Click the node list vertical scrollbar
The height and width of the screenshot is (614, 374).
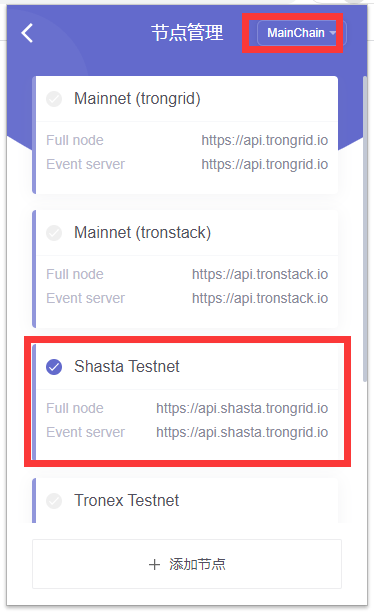click(x=365, y=229)
